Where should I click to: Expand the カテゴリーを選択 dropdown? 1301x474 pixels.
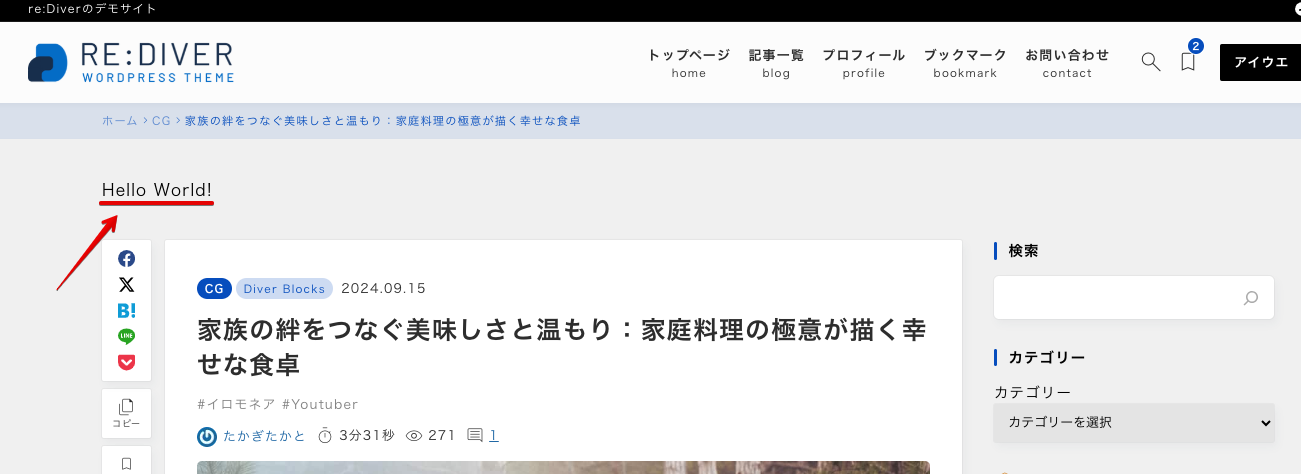click(1134, 423)
